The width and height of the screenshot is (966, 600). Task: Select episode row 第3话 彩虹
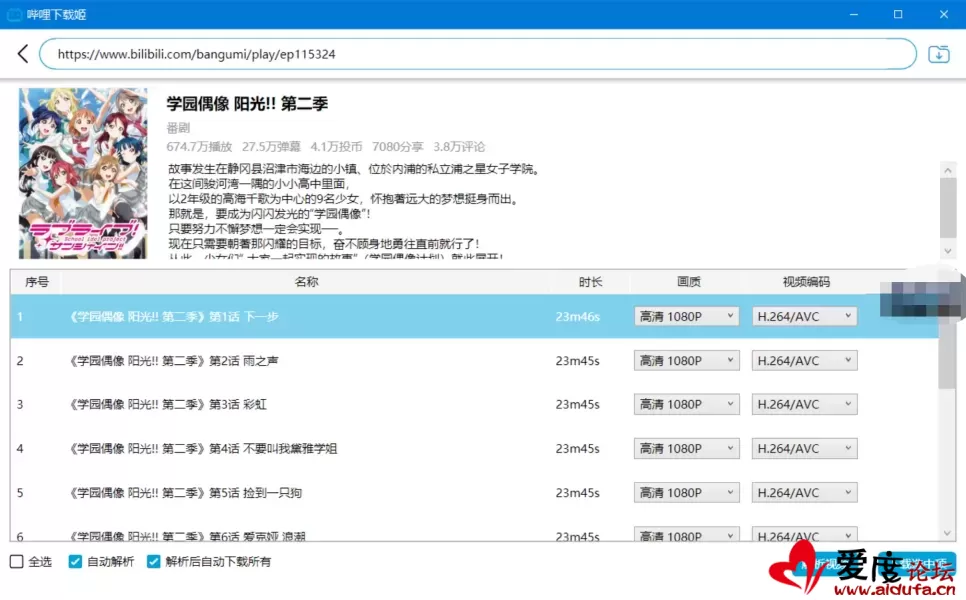coord(474,404)
